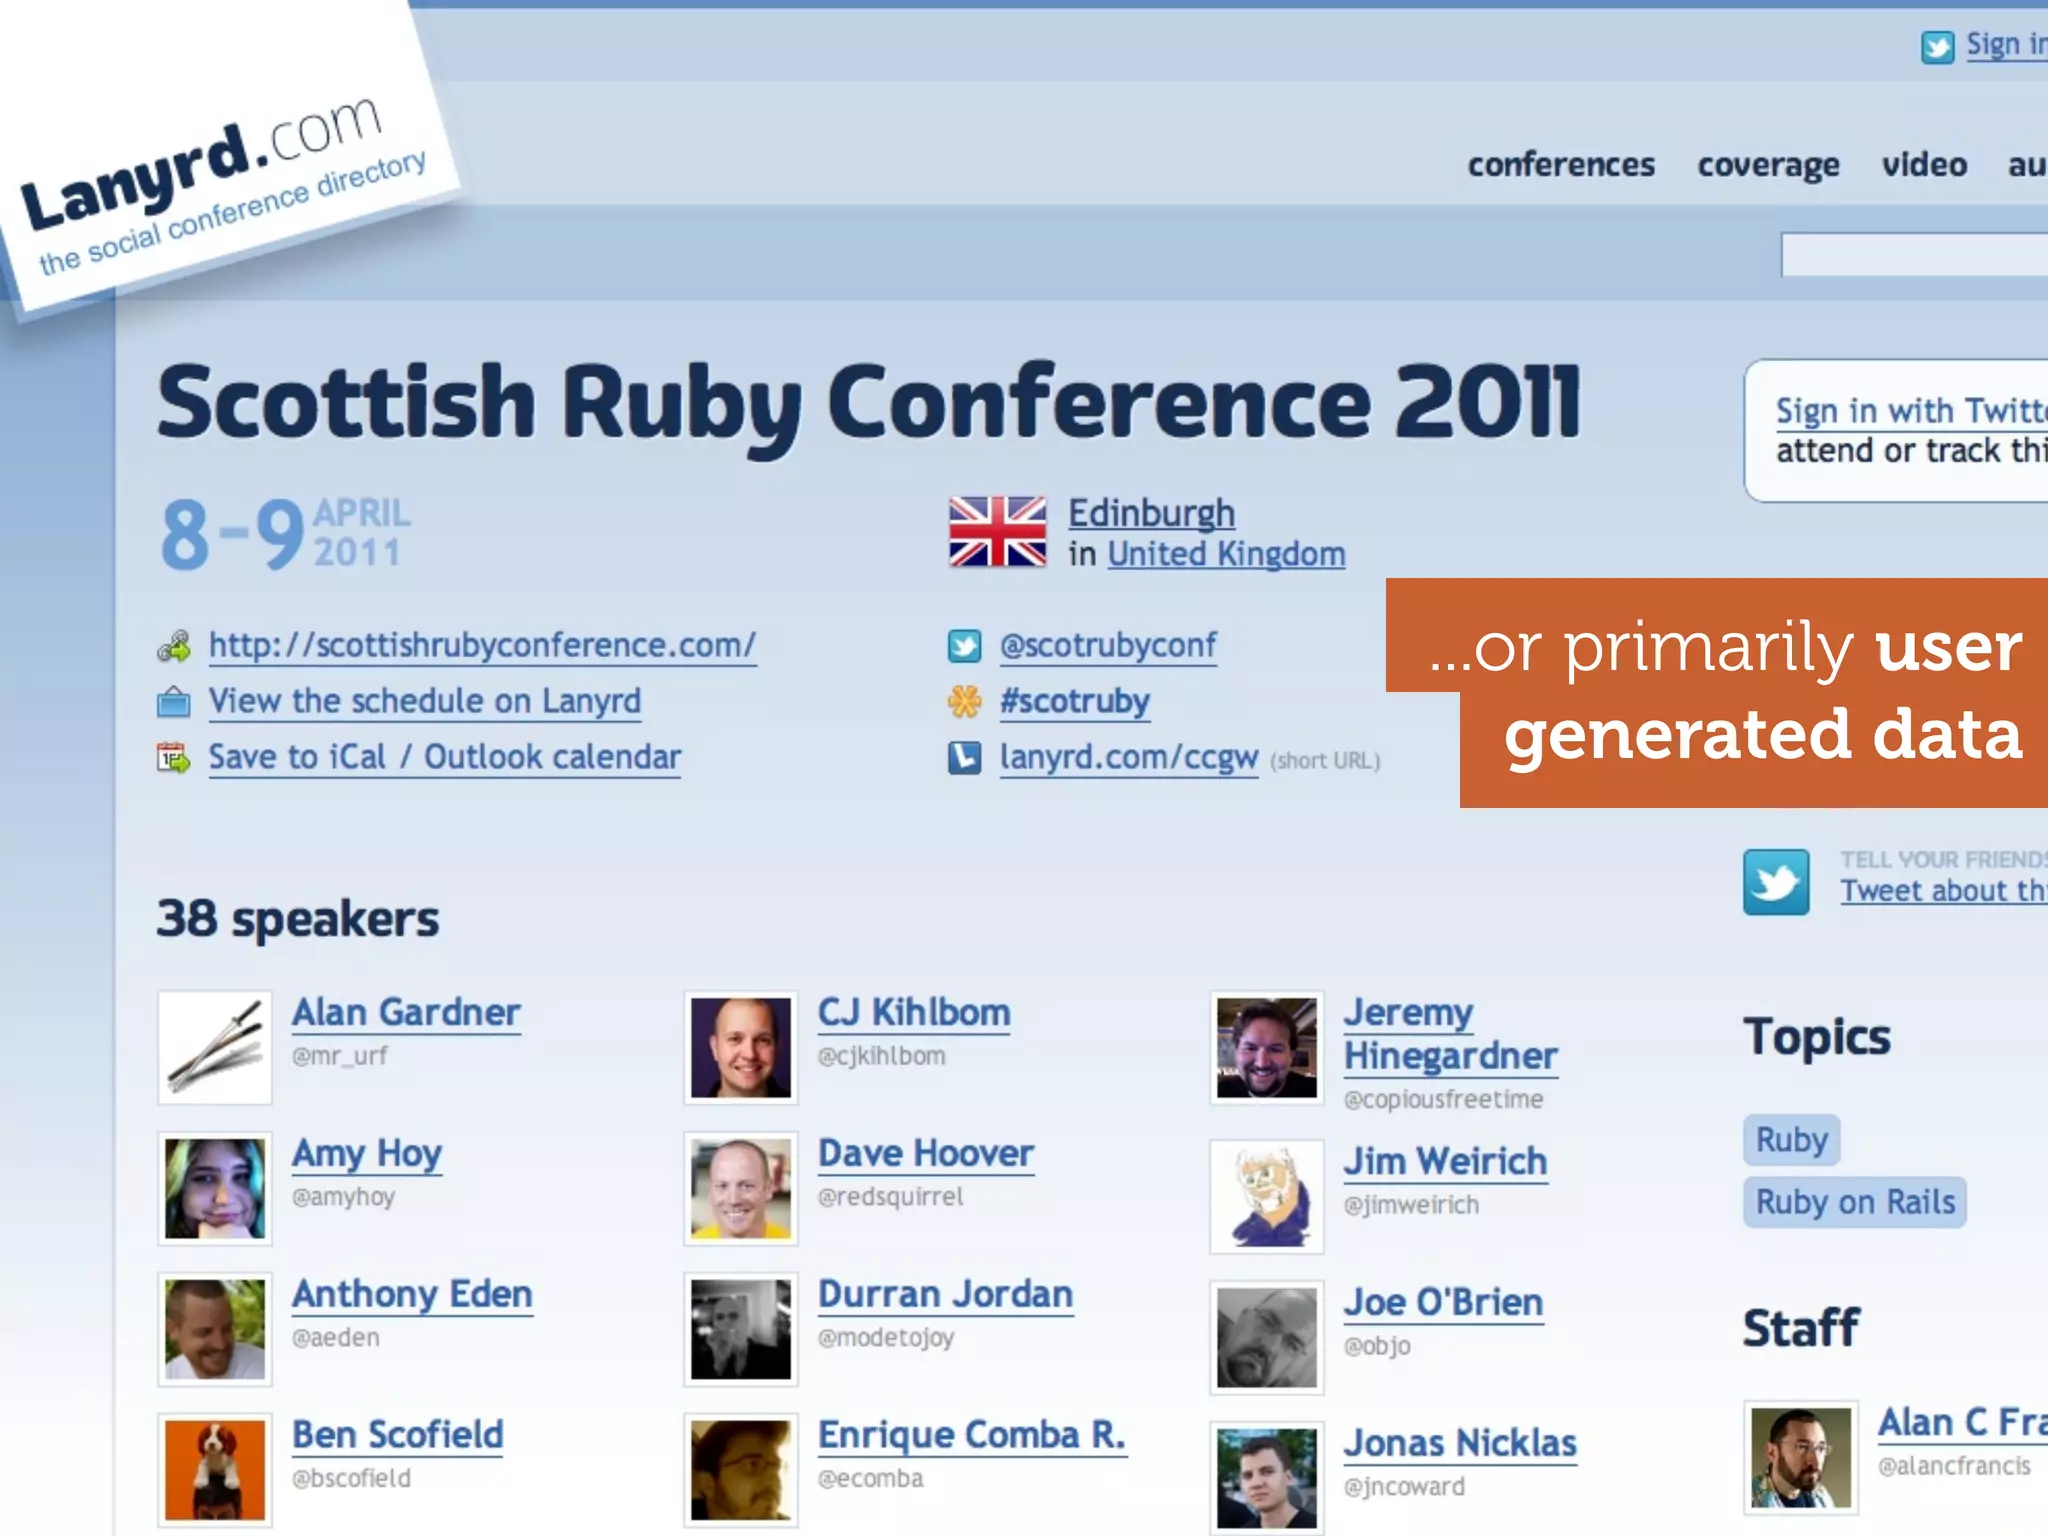Open the #scotruby hashtag link
The width and height of the screenshot is (2048, 1536).
(x=1075, y=702)
